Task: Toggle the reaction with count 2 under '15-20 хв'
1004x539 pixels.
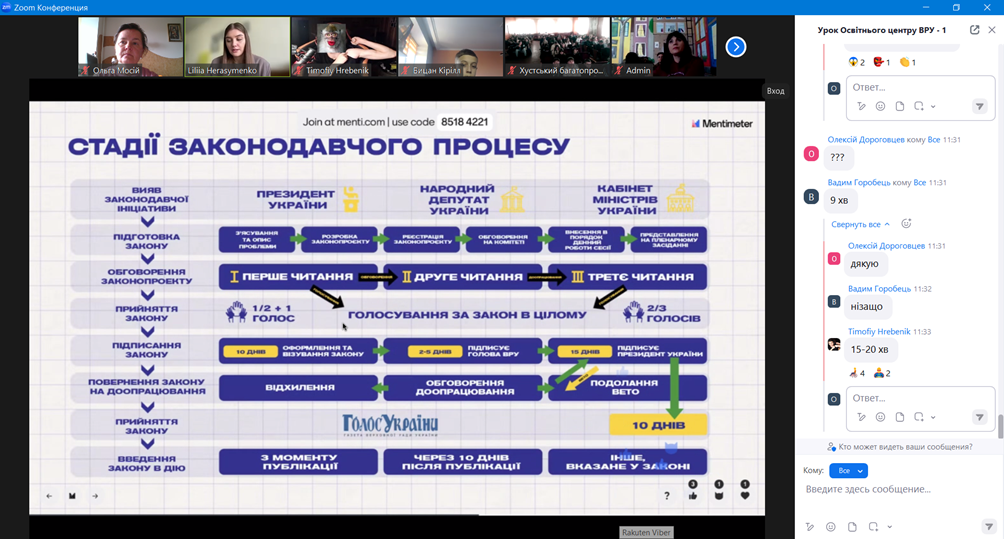Action: [x=883, y=373]
